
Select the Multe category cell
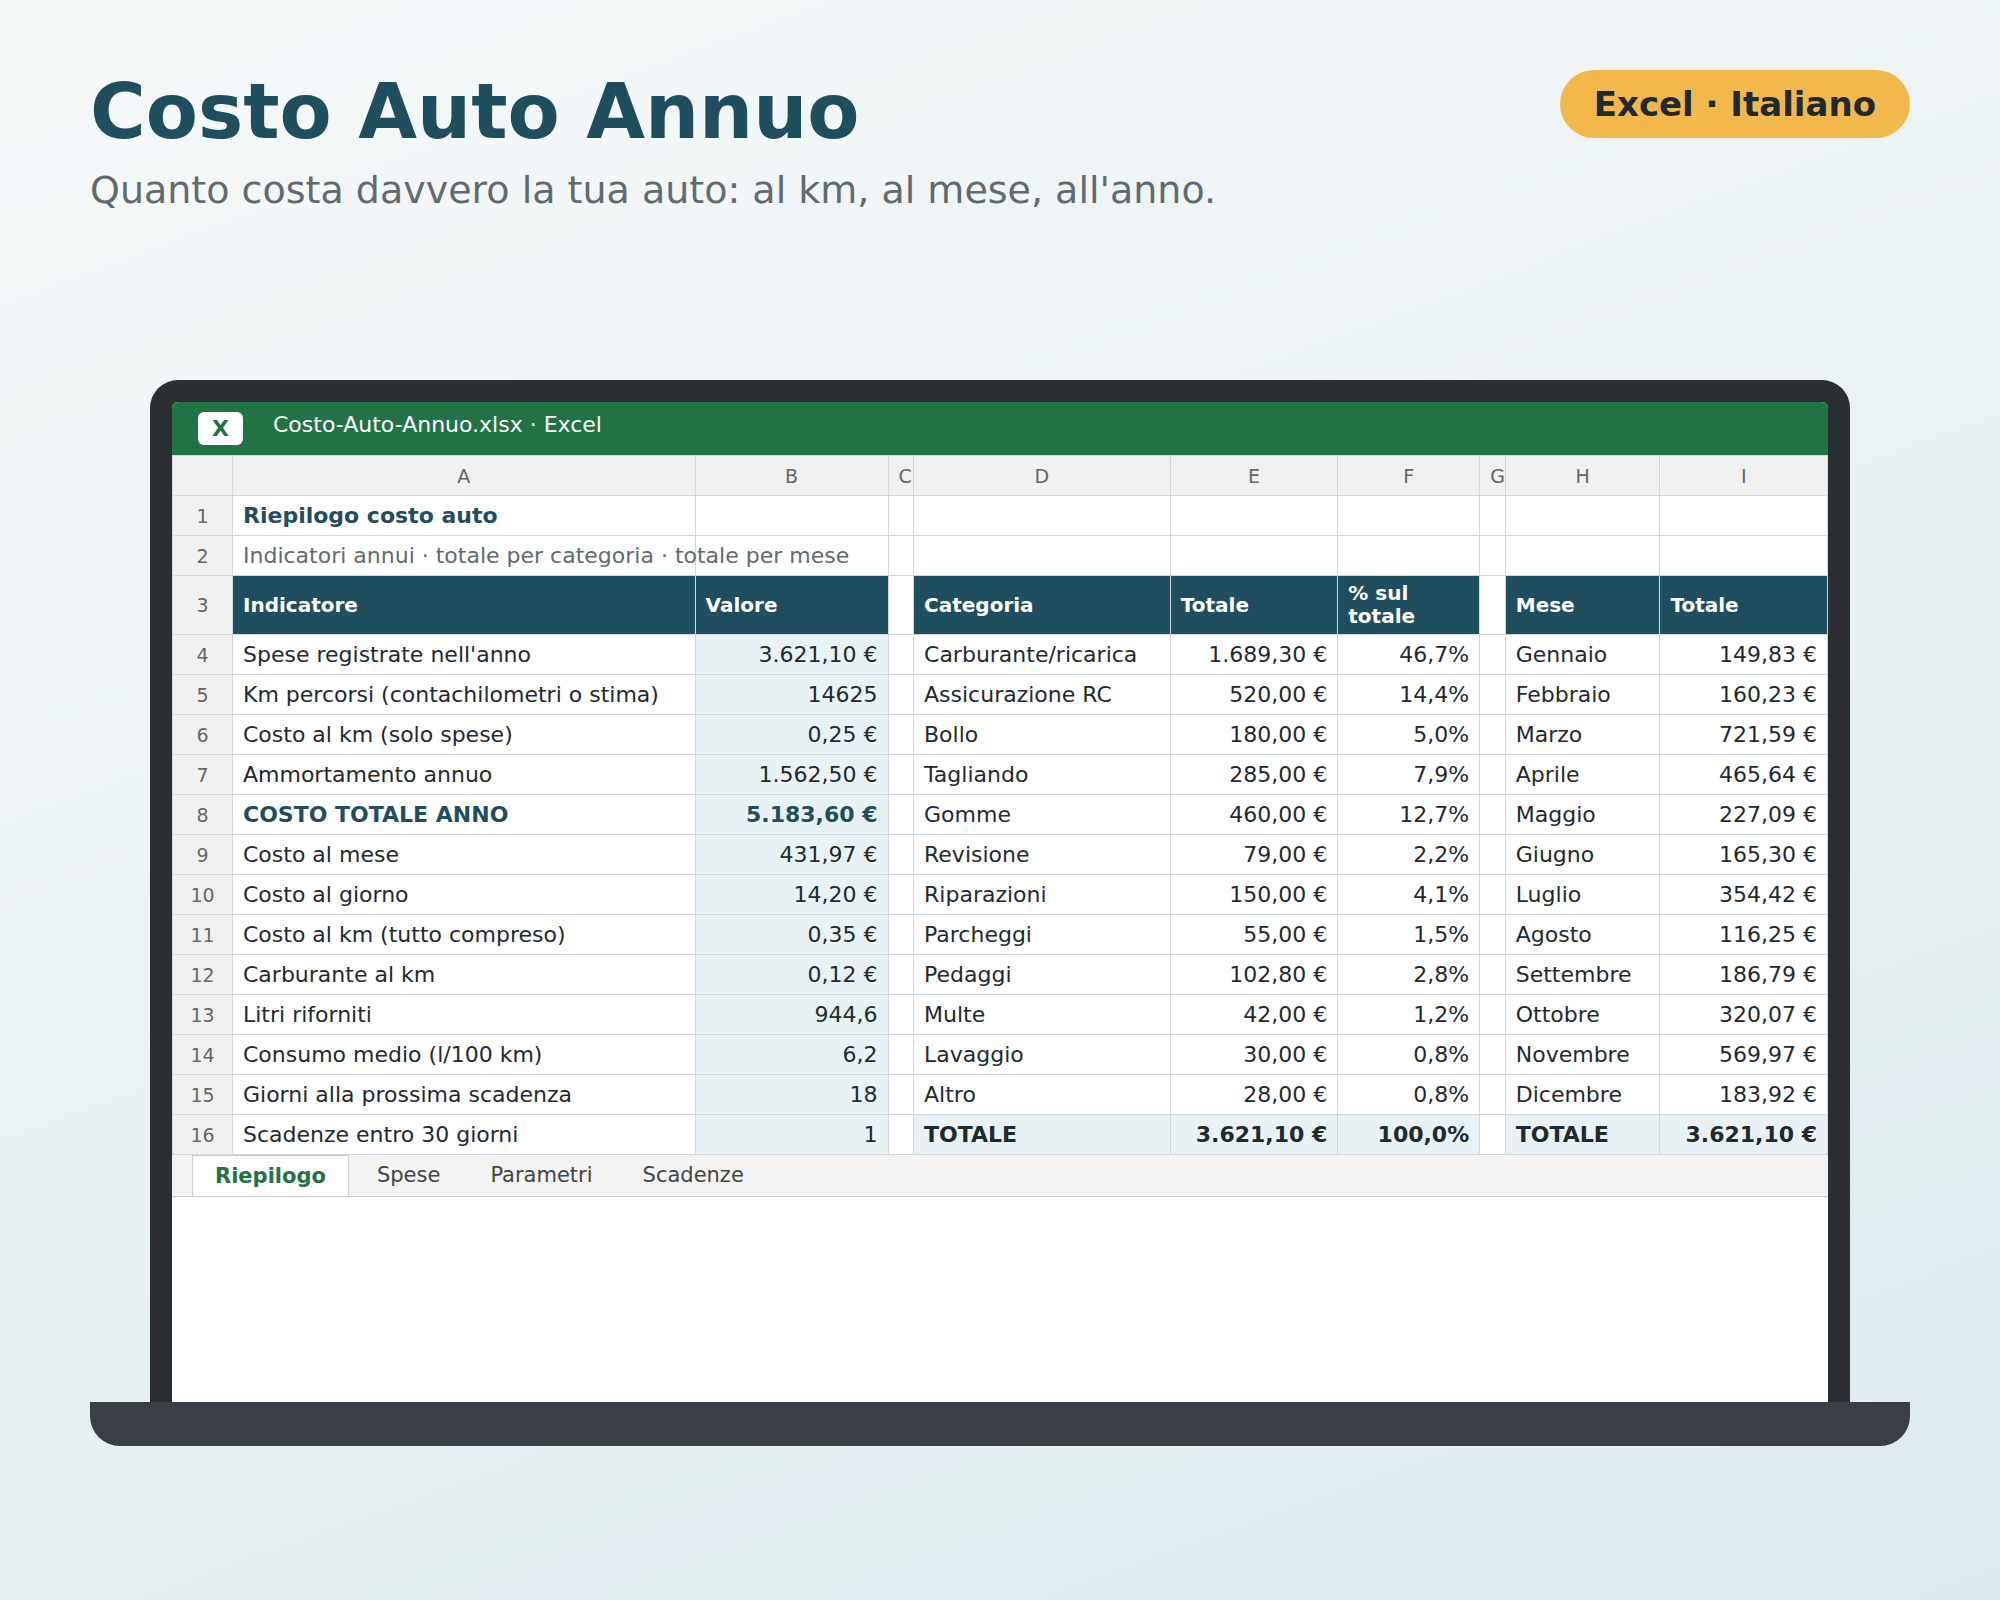(x=1041, y=1015)
